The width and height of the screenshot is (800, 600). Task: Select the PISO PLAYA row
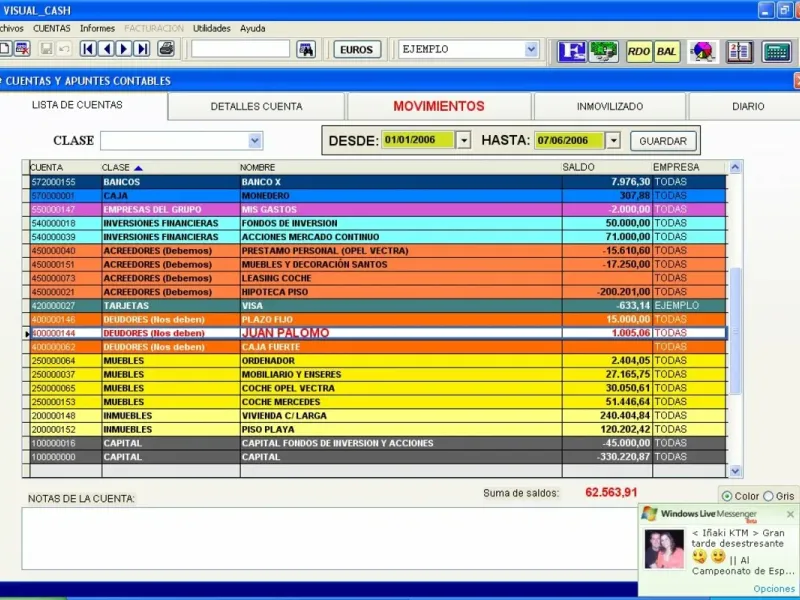click(x=379, y=430)
